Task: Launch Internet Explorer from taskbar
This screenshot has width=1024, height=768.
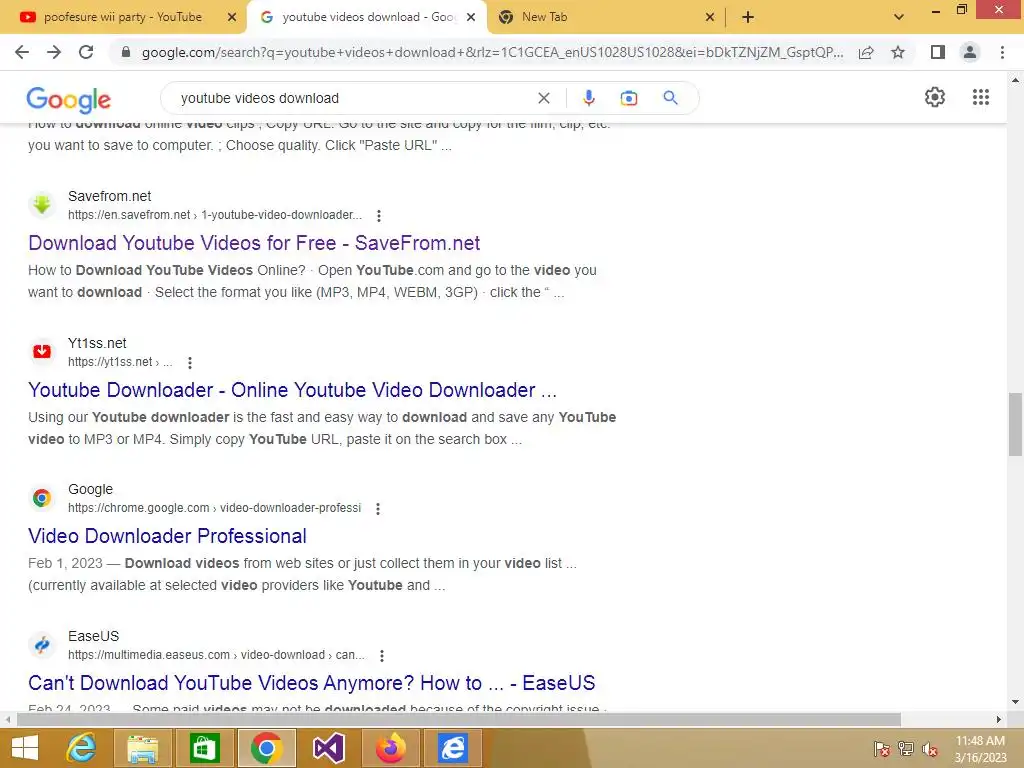Action: pos(81,748)
